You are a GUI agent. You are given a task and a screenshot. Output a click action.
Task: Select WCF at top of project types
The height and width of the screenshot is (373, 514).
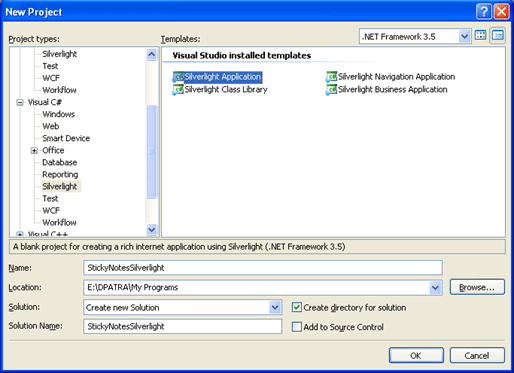pyautogui.click(x=51, y=78)
